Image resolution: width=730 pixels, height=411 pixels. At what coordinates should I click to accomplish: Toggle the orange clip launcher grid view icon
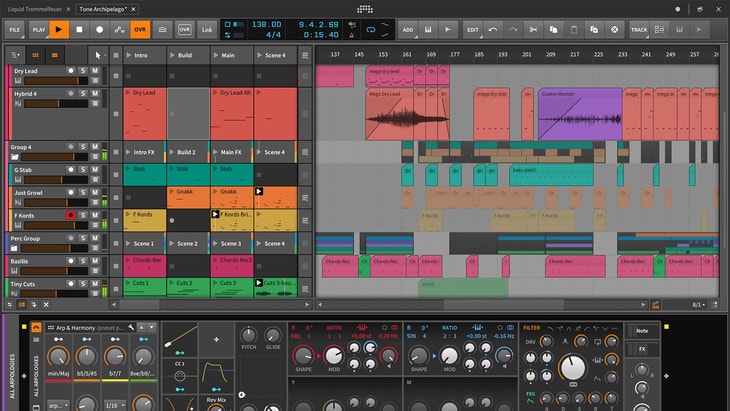[x=35, y=55]
